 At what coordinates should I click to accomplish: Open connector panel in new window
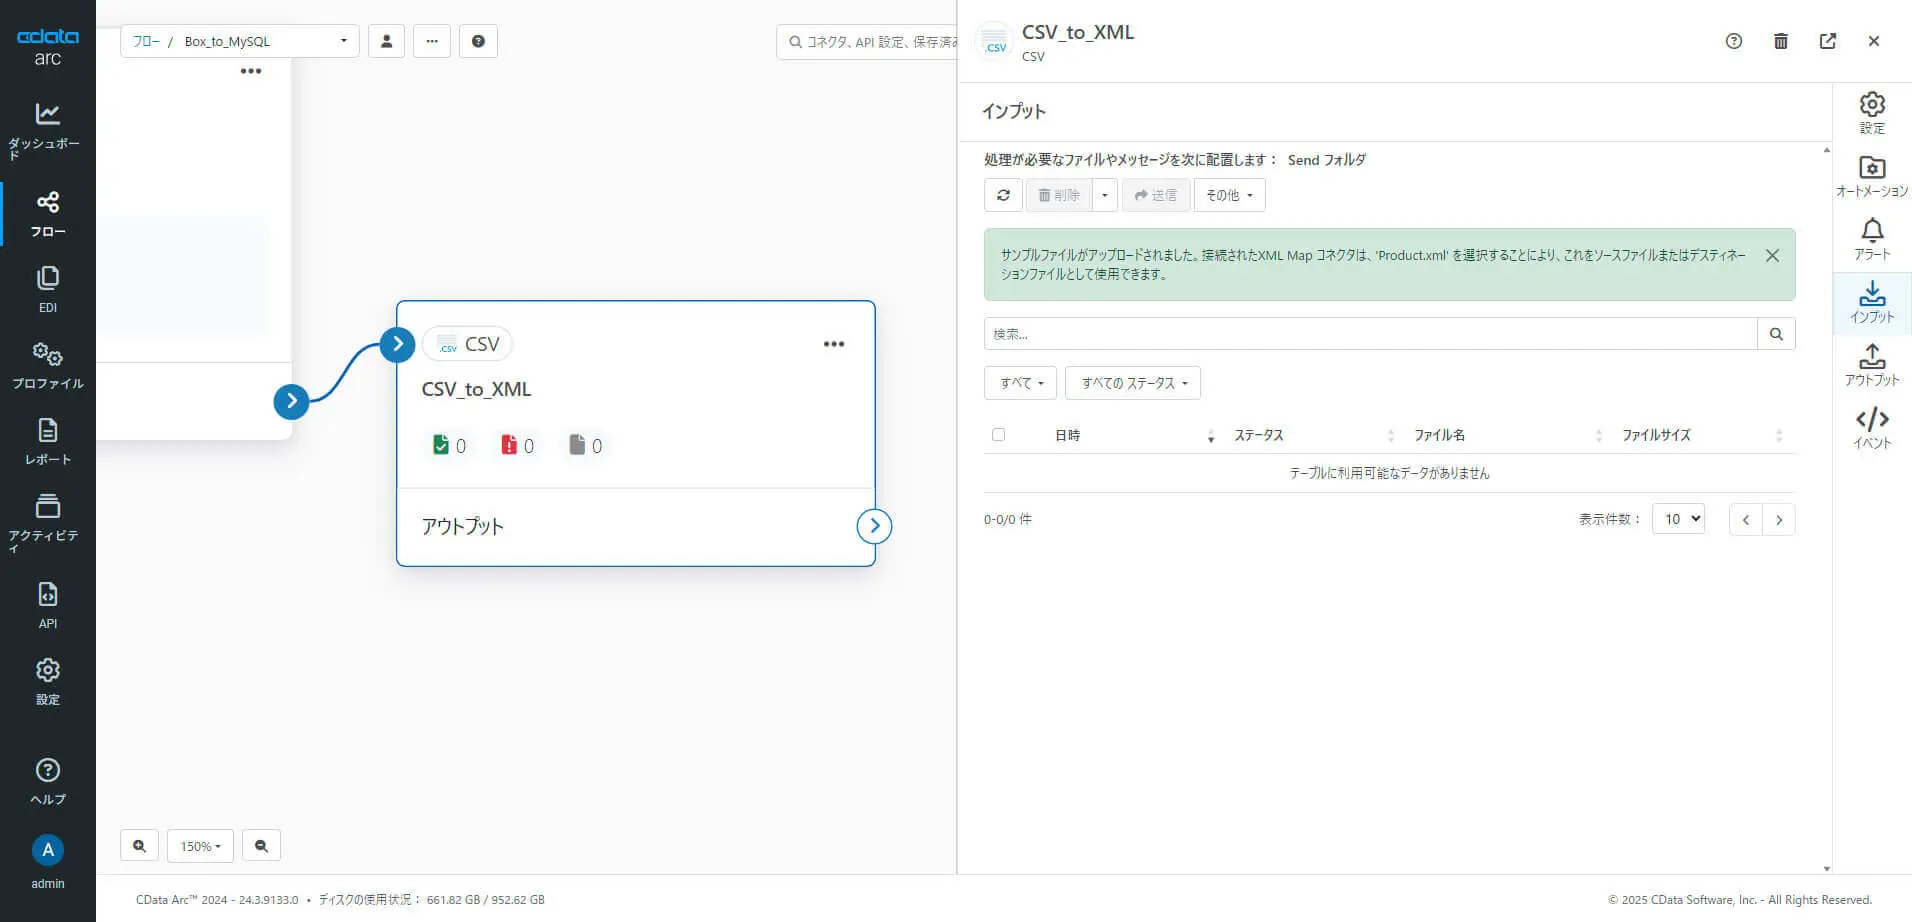[x=1828, y=41]
